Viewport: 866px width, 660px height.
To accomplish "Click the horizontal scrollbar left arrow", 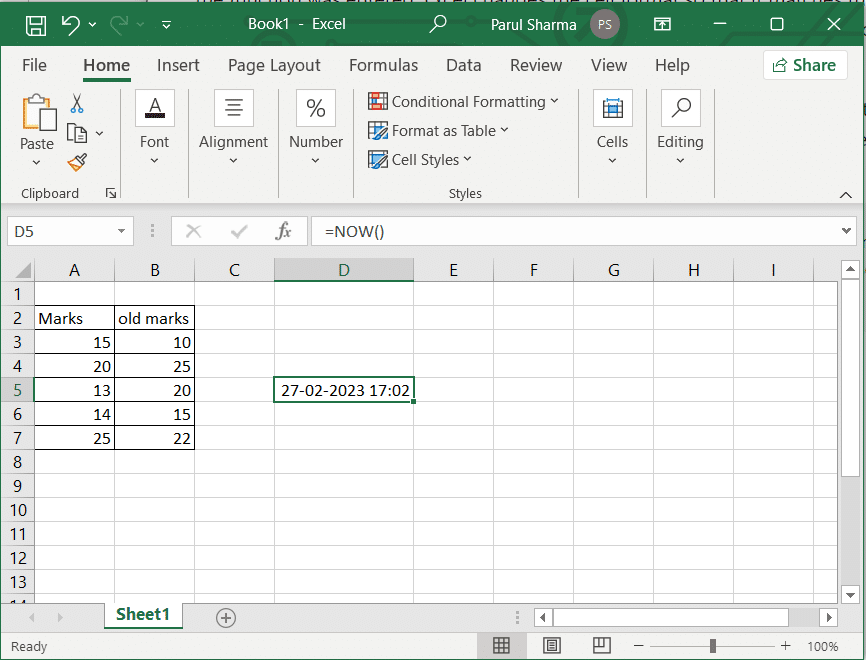I will point(543,617).
